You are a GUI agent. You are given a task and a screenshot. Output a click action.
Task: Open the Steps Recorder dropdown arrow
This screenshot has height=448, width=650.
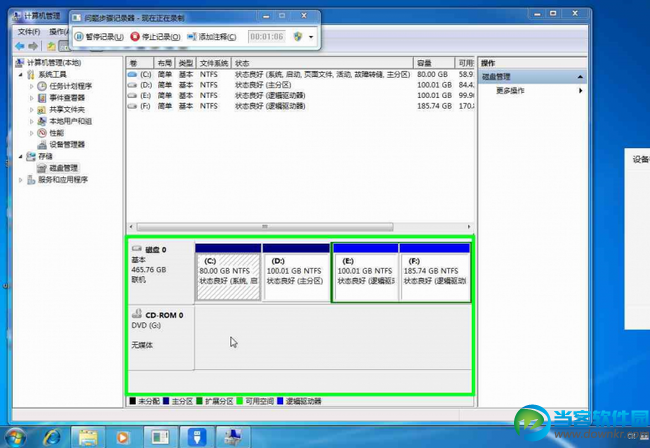click(311, 37)
